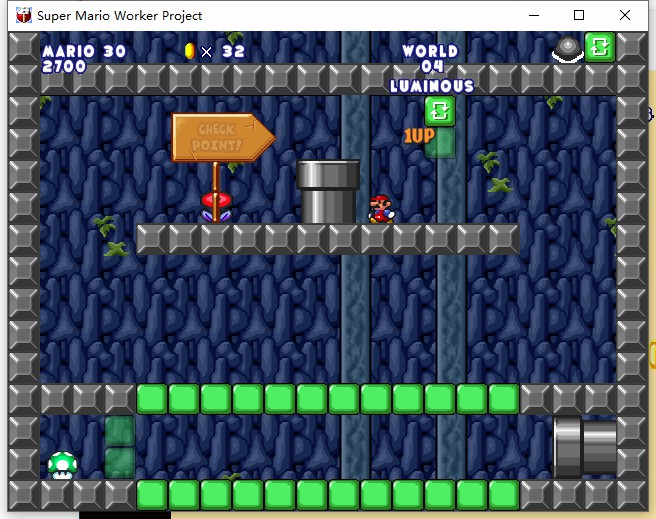Click the dark green blocks beside the mushroom
The image size is (656, 519).
[x=120, y=447]
